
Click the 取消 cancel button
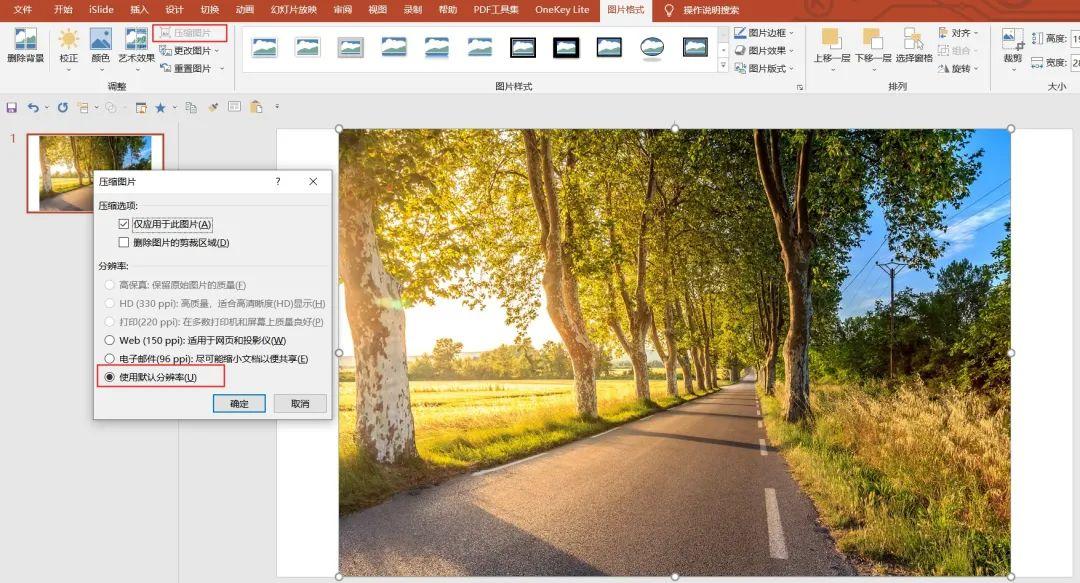click(300, 404)
